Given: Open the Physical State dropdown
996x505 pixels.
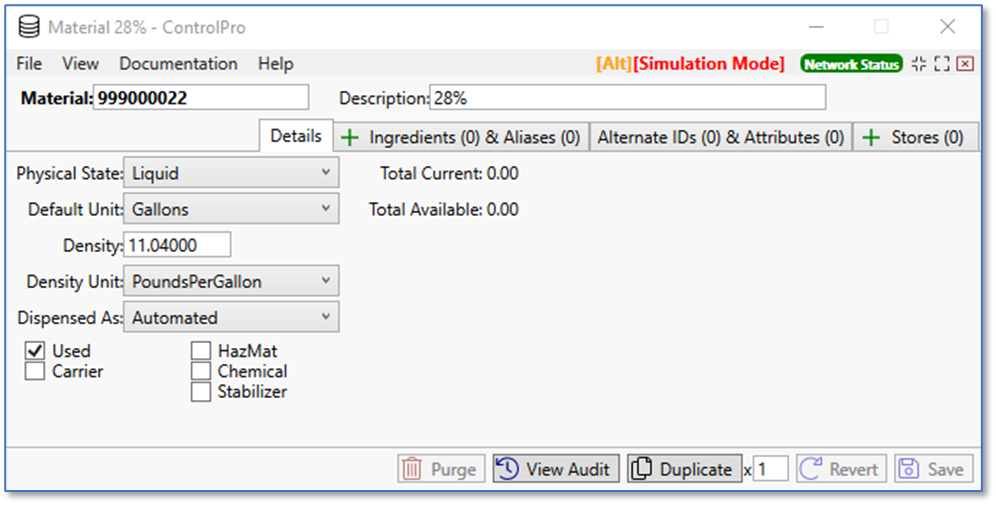Looking at the screenshot, I should [231, 174].
